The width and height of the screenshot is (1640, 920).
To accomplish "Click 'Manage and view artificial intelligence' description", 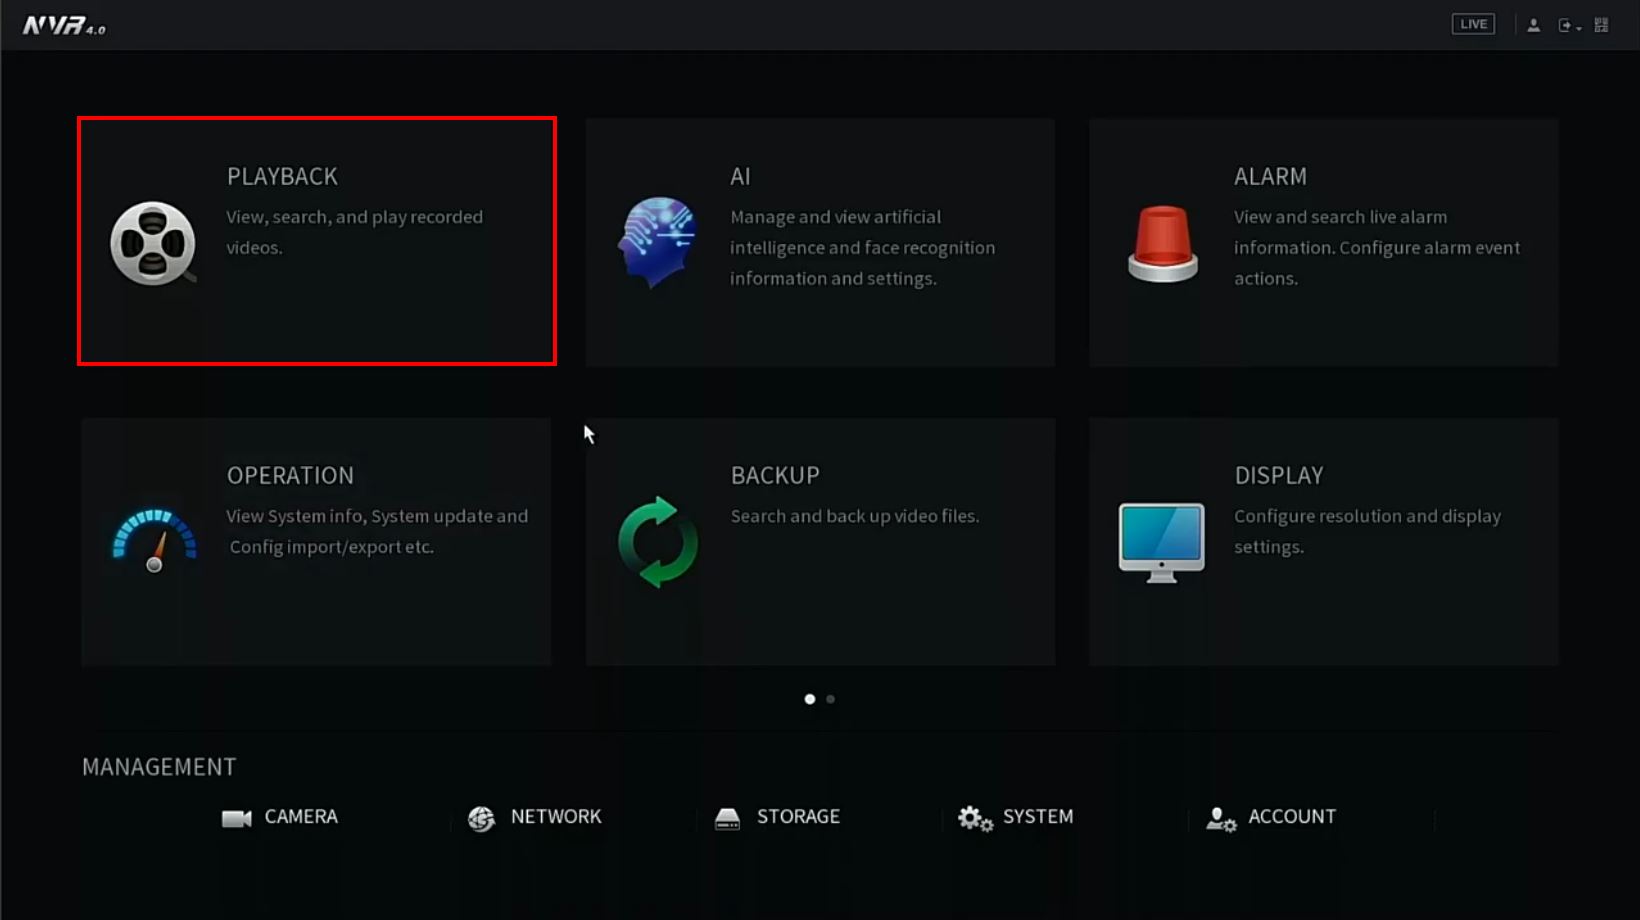I will (x=862, y=247).
